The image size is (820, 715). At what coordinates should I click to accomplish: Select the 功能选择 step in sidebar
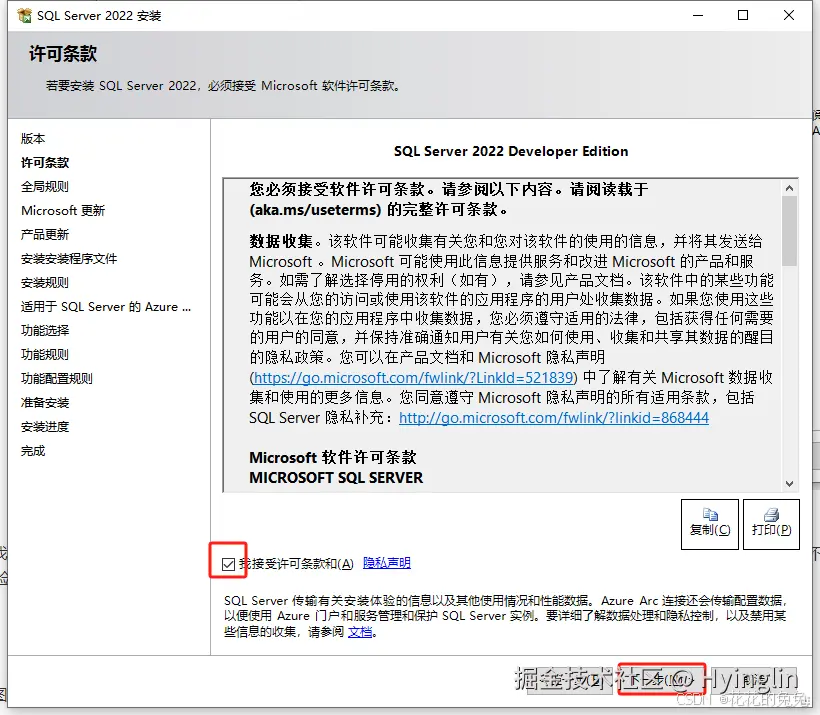pyautogui.click(x=44, y=331)
